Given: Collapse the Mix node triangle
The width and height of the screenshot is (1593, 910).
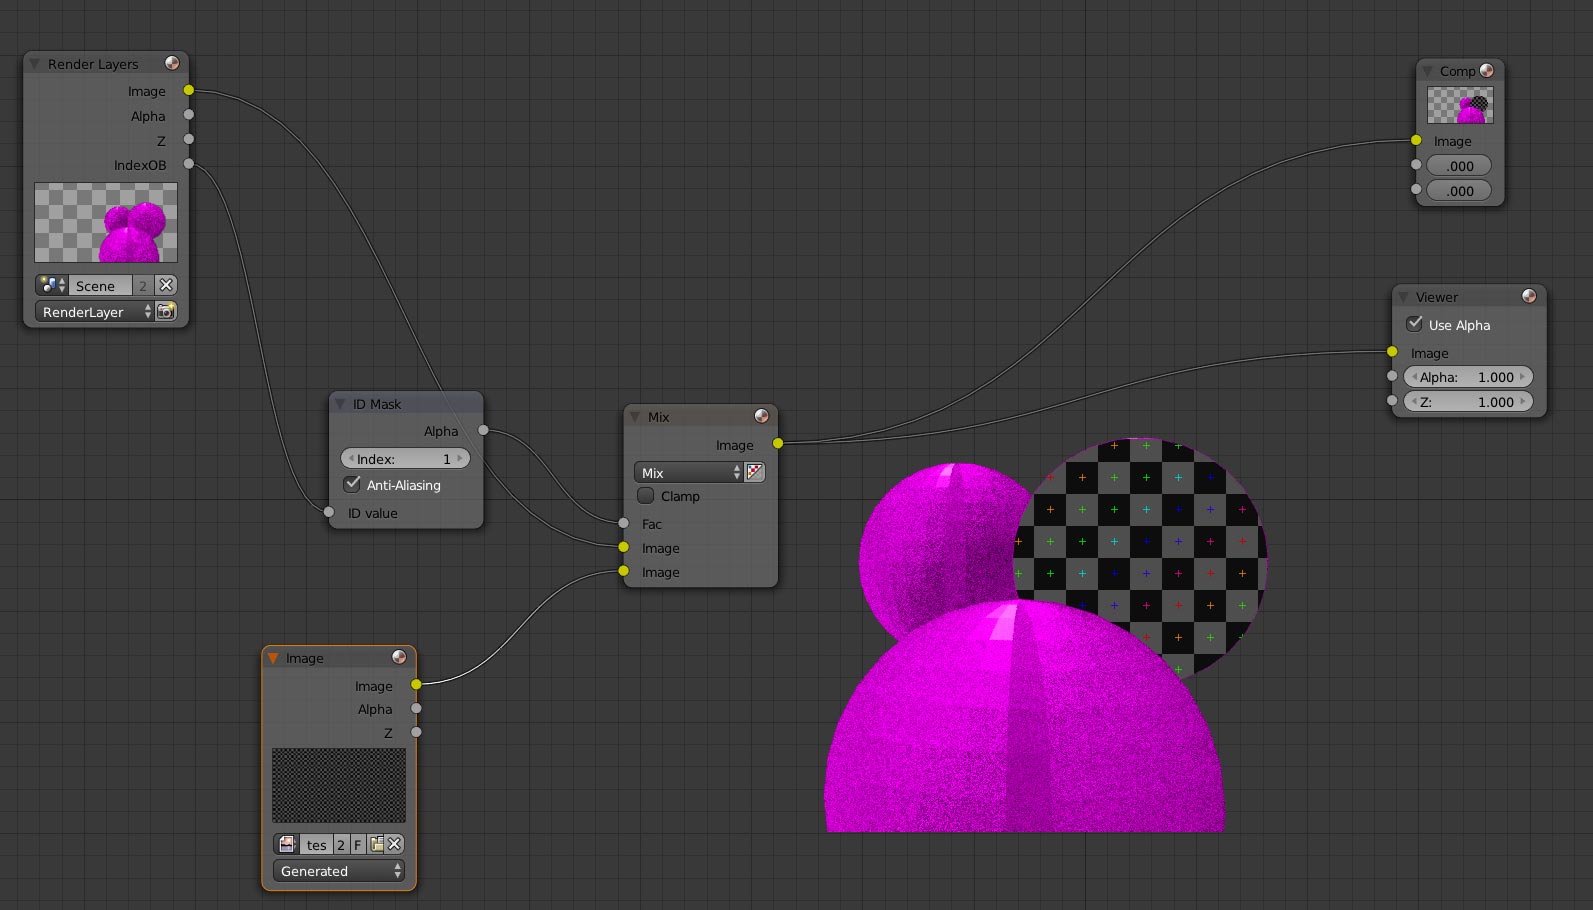Looking at the screenshot, I should (x=634, y=417).
